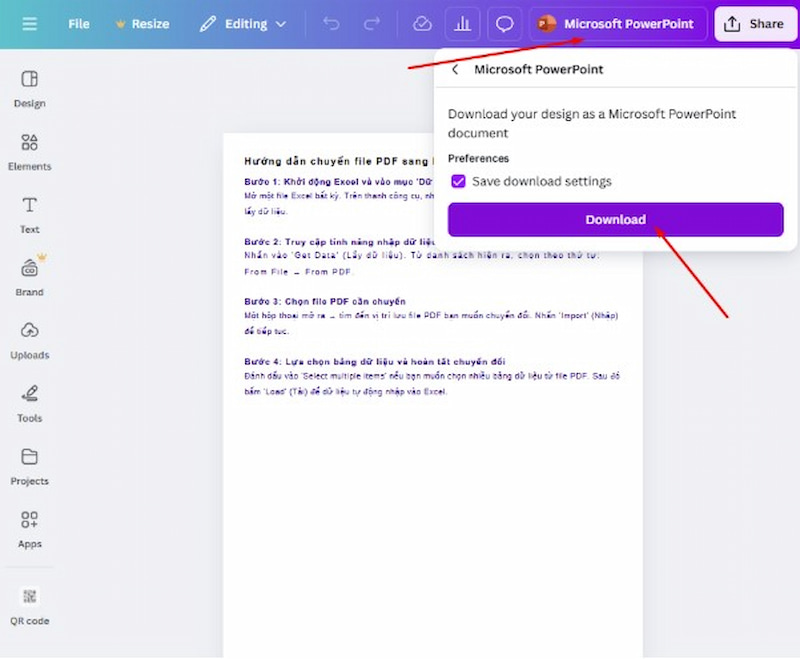The height and width of the screenshot is (659, 800).
Task: Open the hamburger main menu
Action: click(30, 23)
